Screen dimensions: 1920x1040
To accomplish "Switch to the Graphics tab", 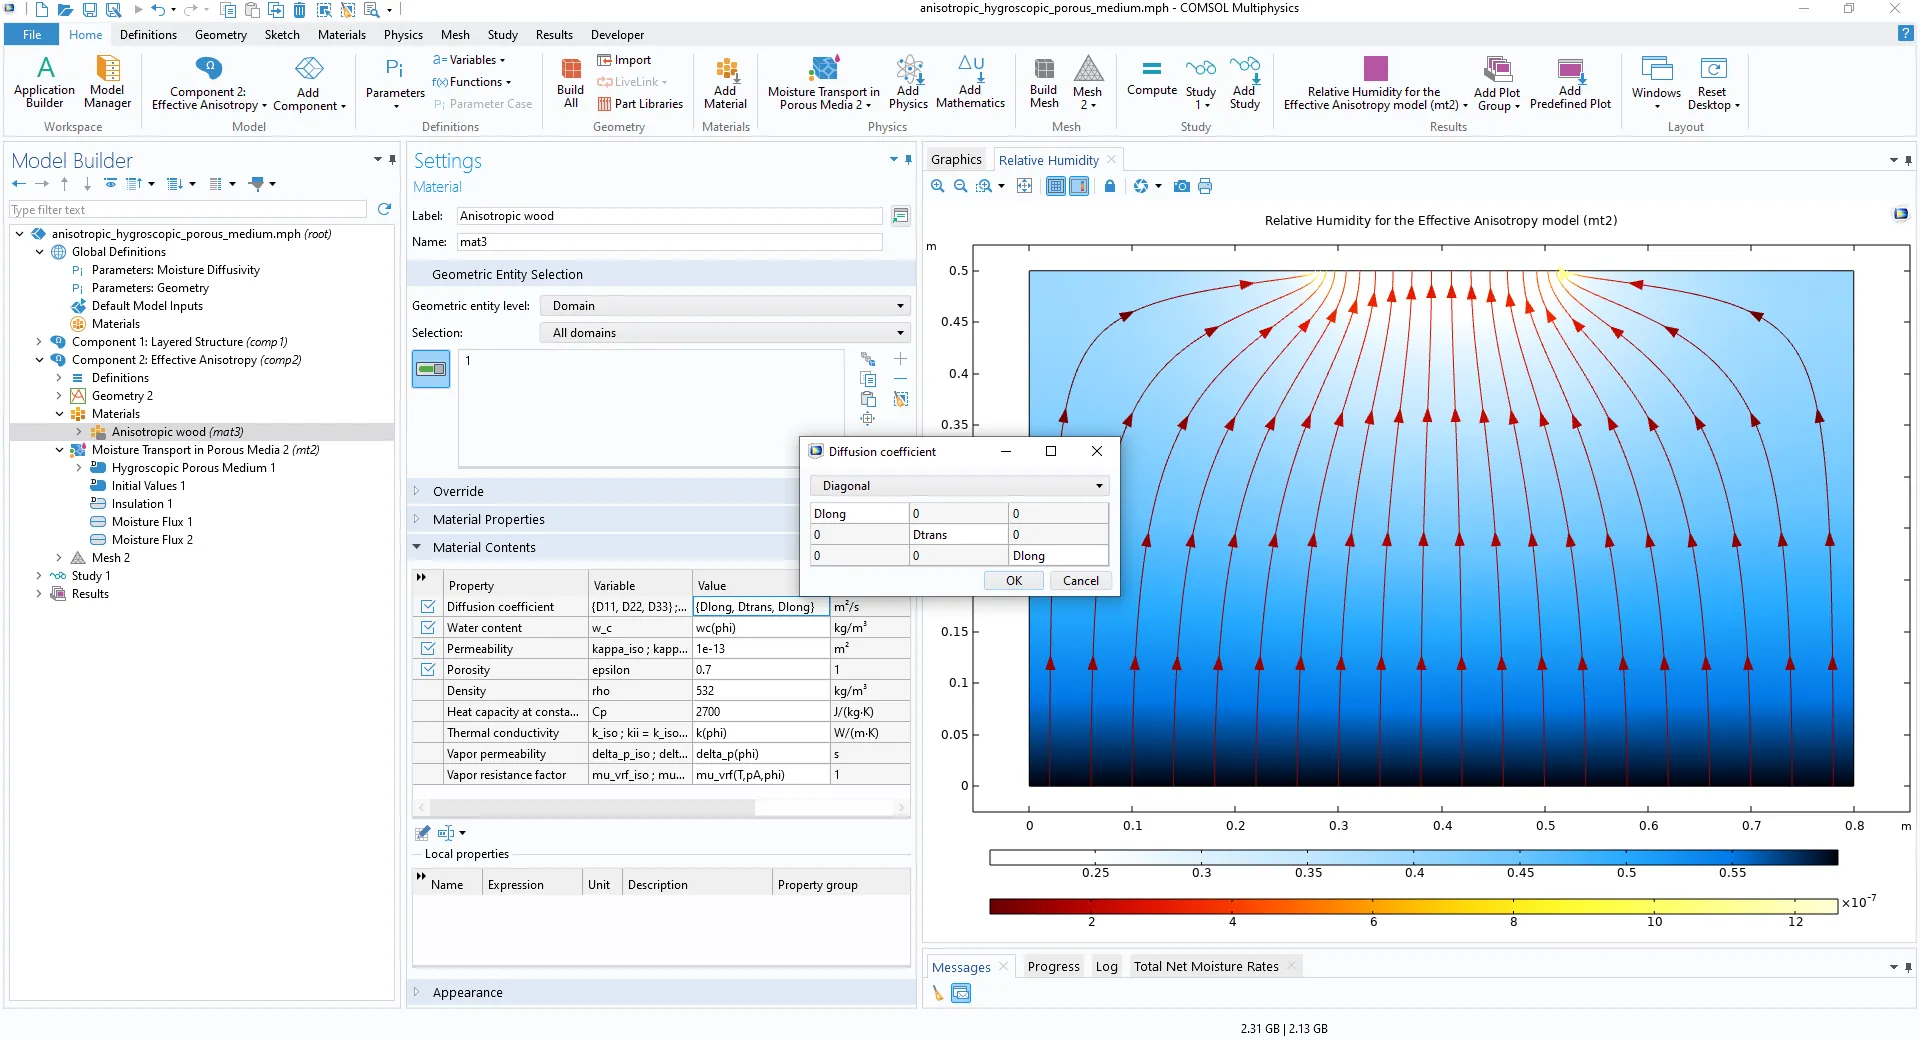I will [956, 160].
